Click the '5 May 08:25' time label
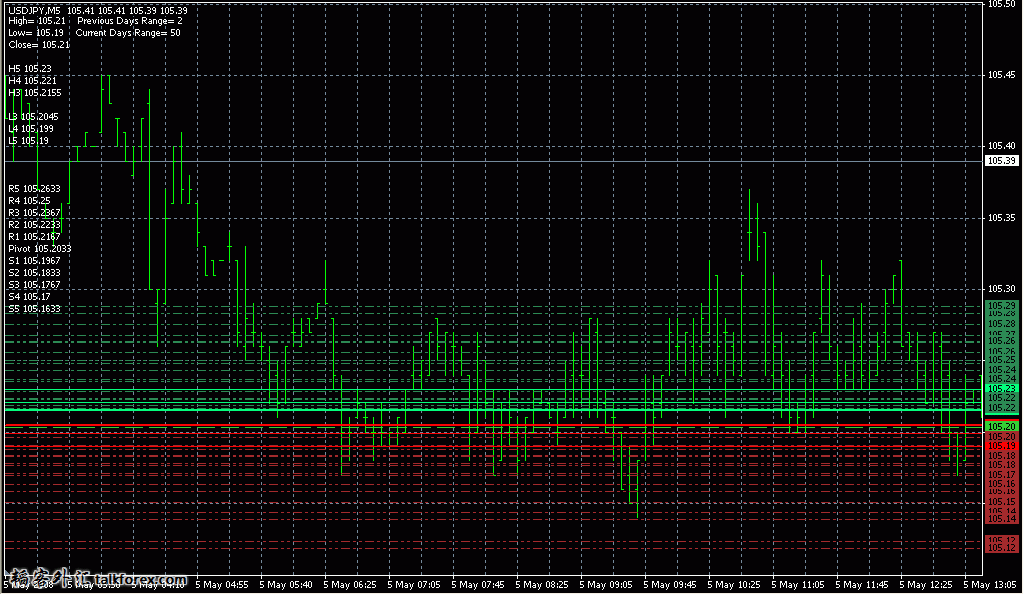 click(x=542, y=585)
